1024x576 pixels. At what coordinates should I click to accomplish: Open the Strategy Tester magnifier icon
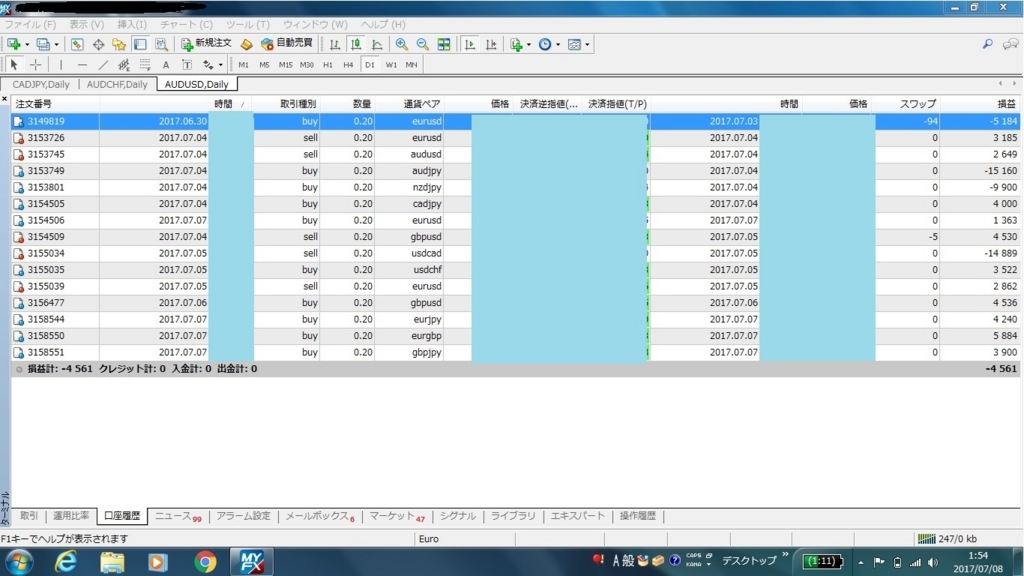point(161,44)
